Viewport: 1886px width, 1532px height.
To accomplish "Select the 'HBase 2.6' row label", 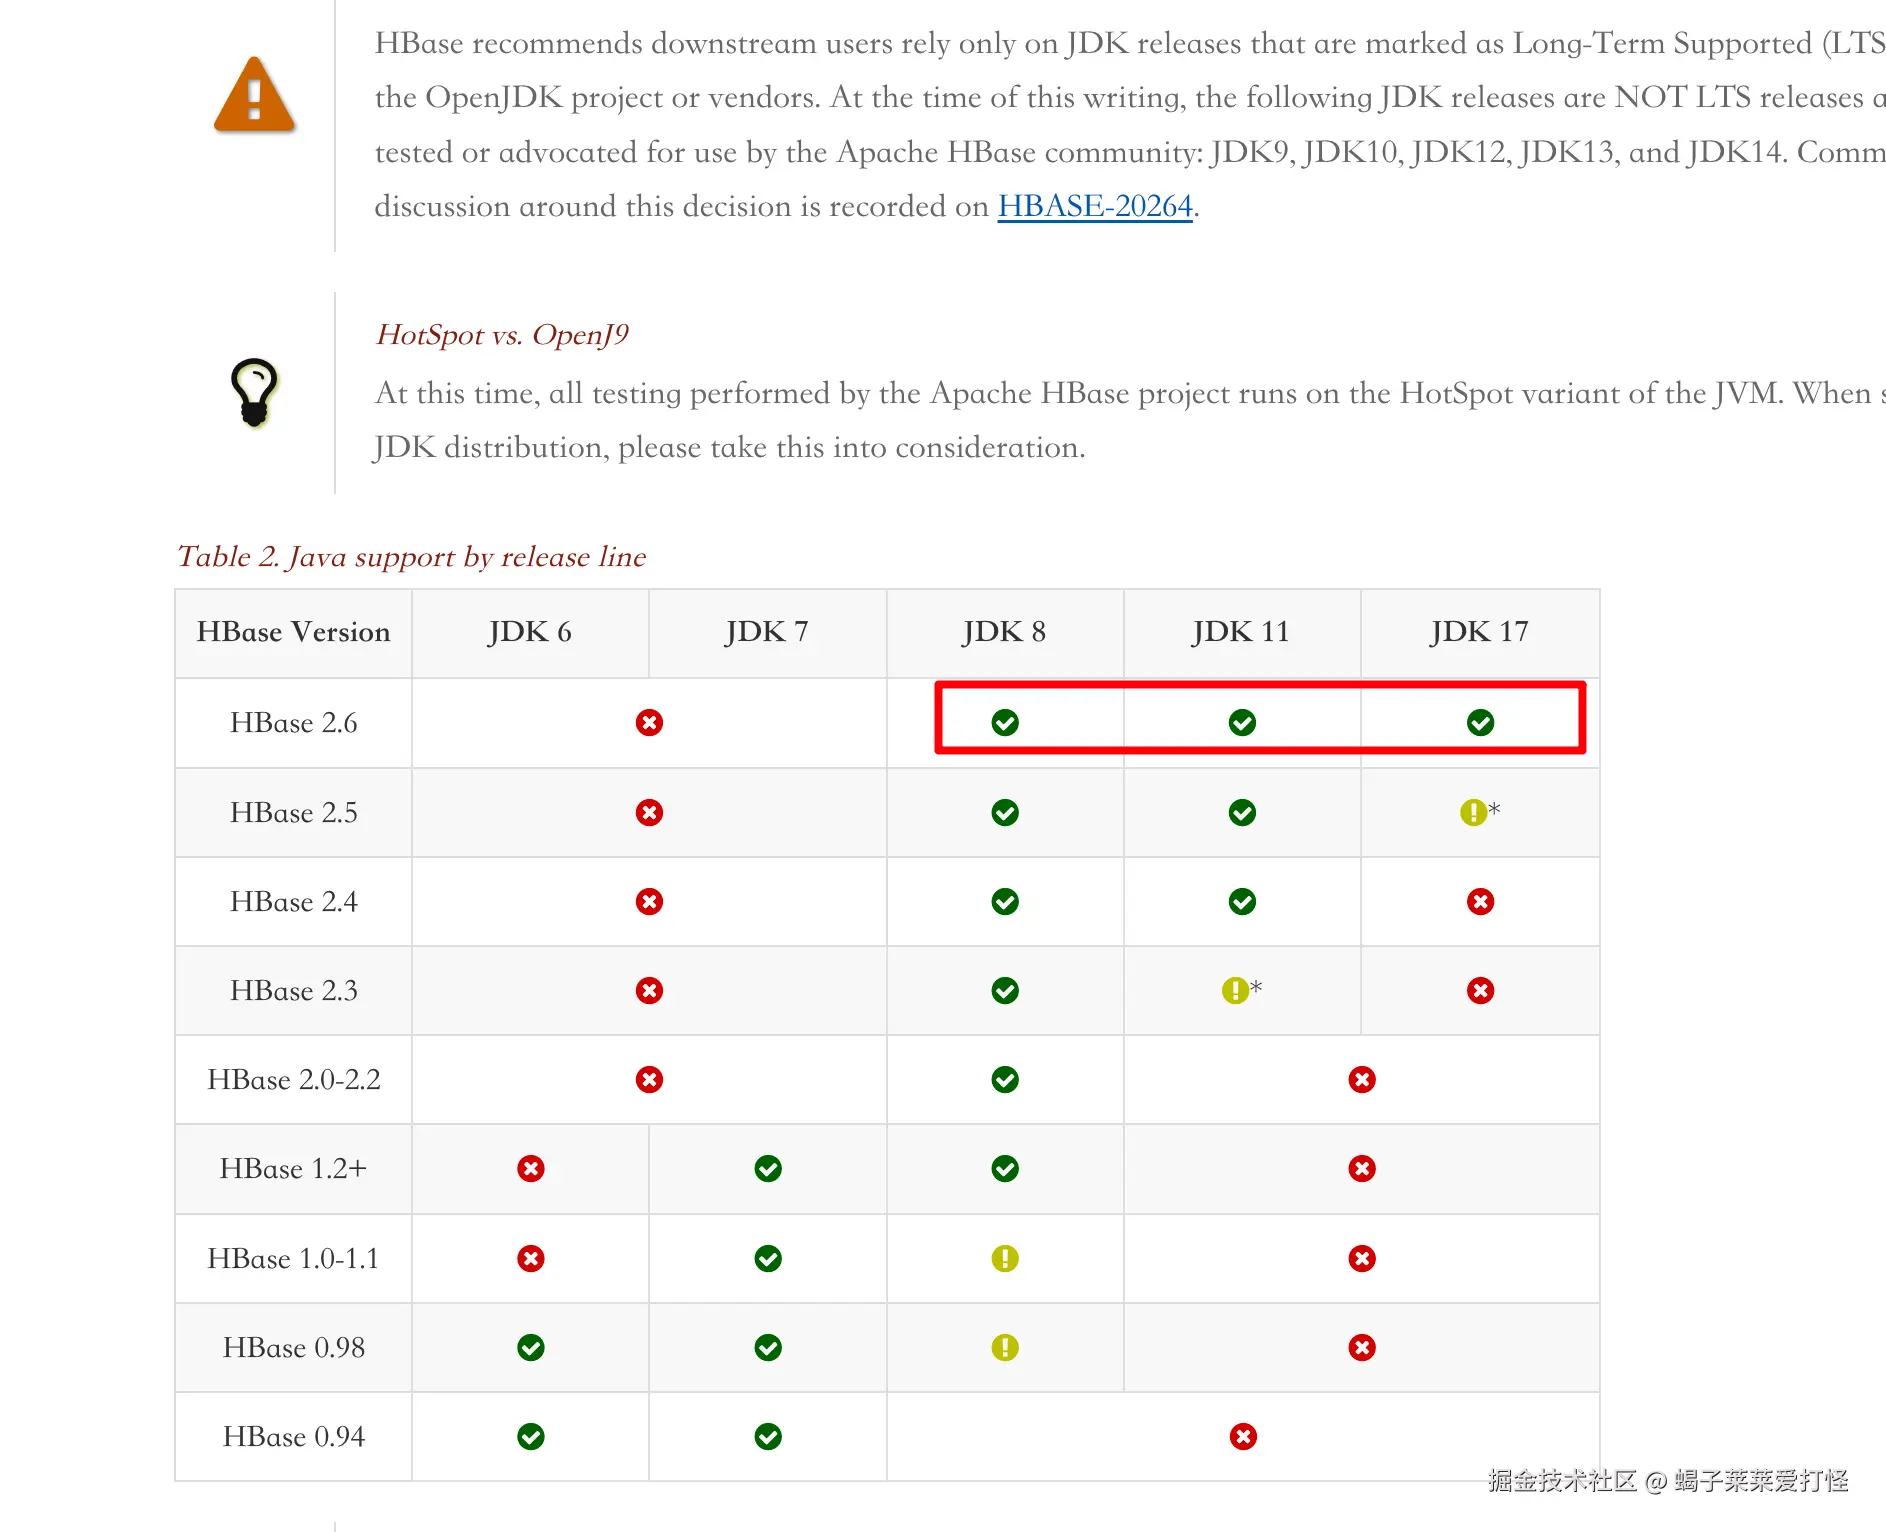I will point(293,723).
